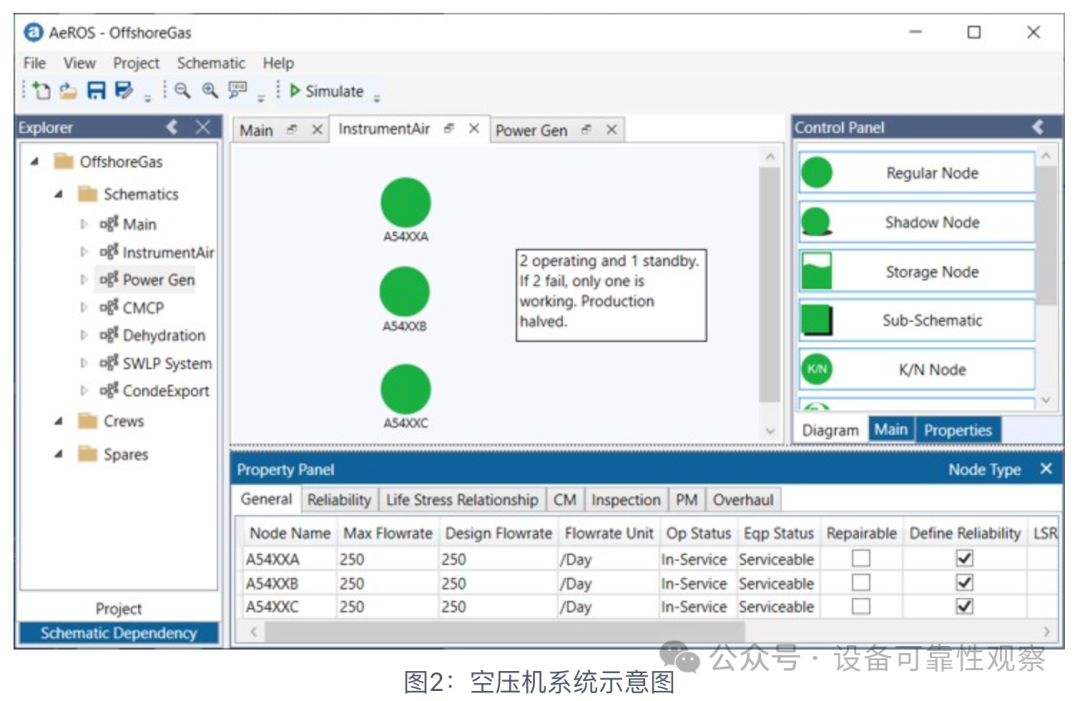Select Schematic Dependency in Explorer footer
Image resolution: width=1080 pixels, height=701 pixels.
point(118,633)
